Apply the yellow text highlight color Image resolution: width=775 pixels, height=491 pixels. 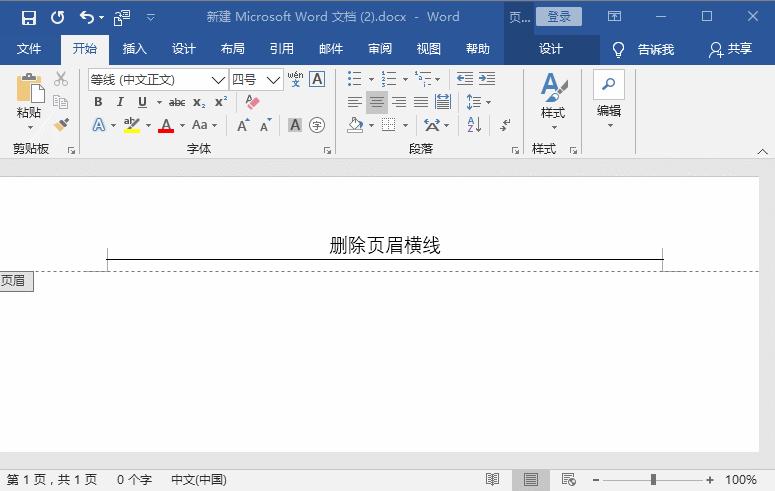[x=132, y=125]
